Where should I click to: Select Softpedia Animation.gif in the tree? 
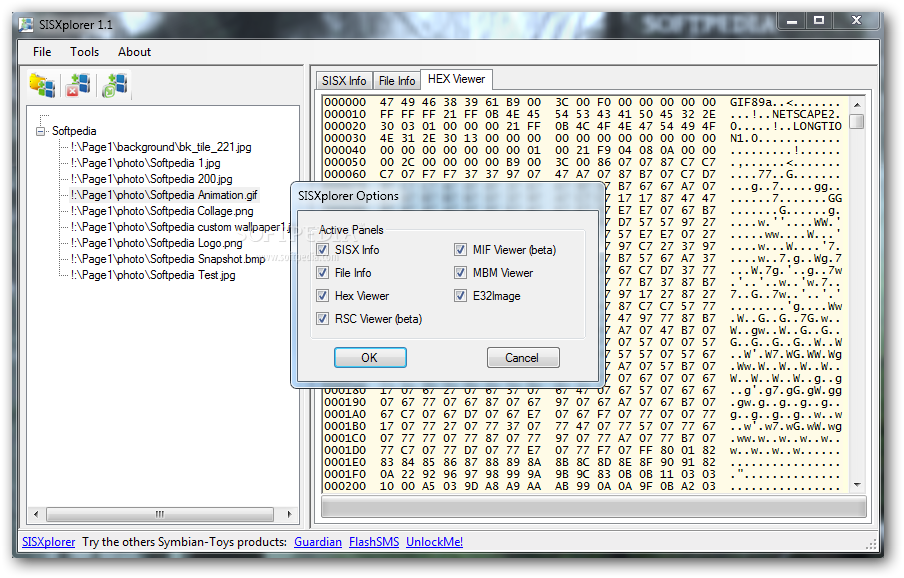164,195
